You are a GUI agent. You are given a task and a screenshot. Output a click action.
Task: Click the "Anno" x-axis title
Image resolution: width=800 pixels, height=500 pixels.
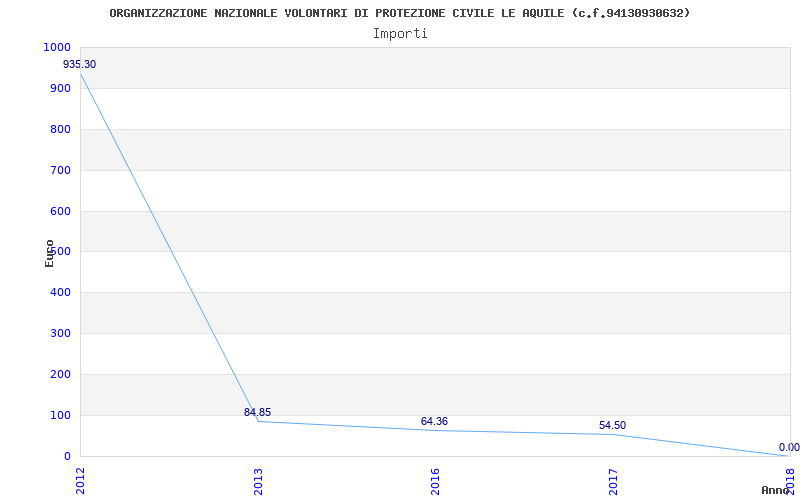click(776, 490)
